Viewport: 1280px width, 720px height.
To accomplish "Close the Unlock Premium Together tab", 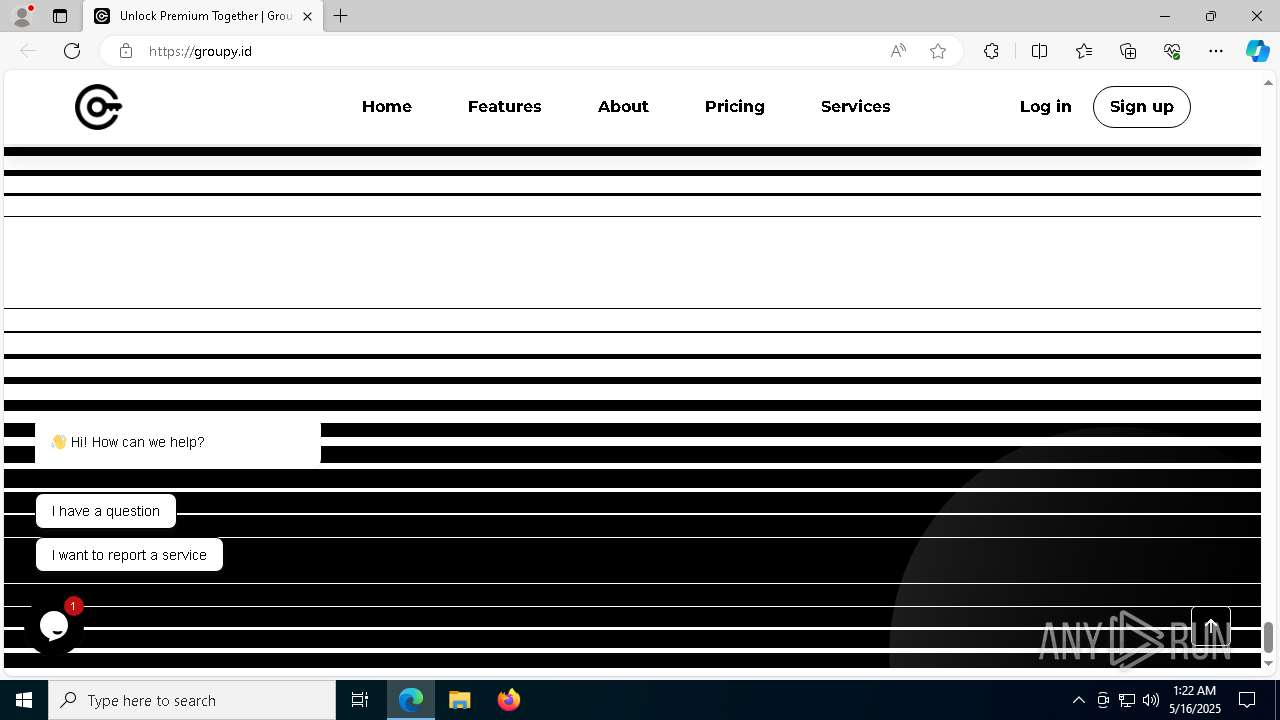I will 307,16.
